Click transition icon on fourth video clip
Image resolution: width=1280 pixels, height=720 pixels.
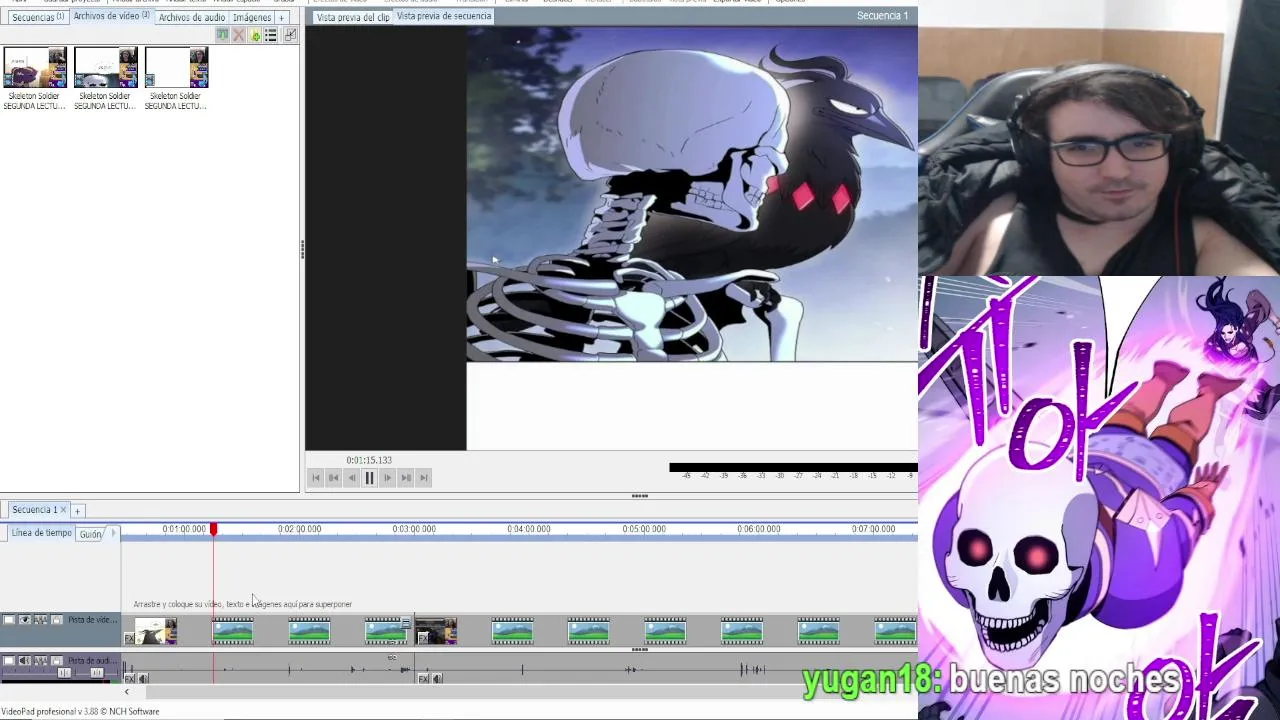click(405, 624)
